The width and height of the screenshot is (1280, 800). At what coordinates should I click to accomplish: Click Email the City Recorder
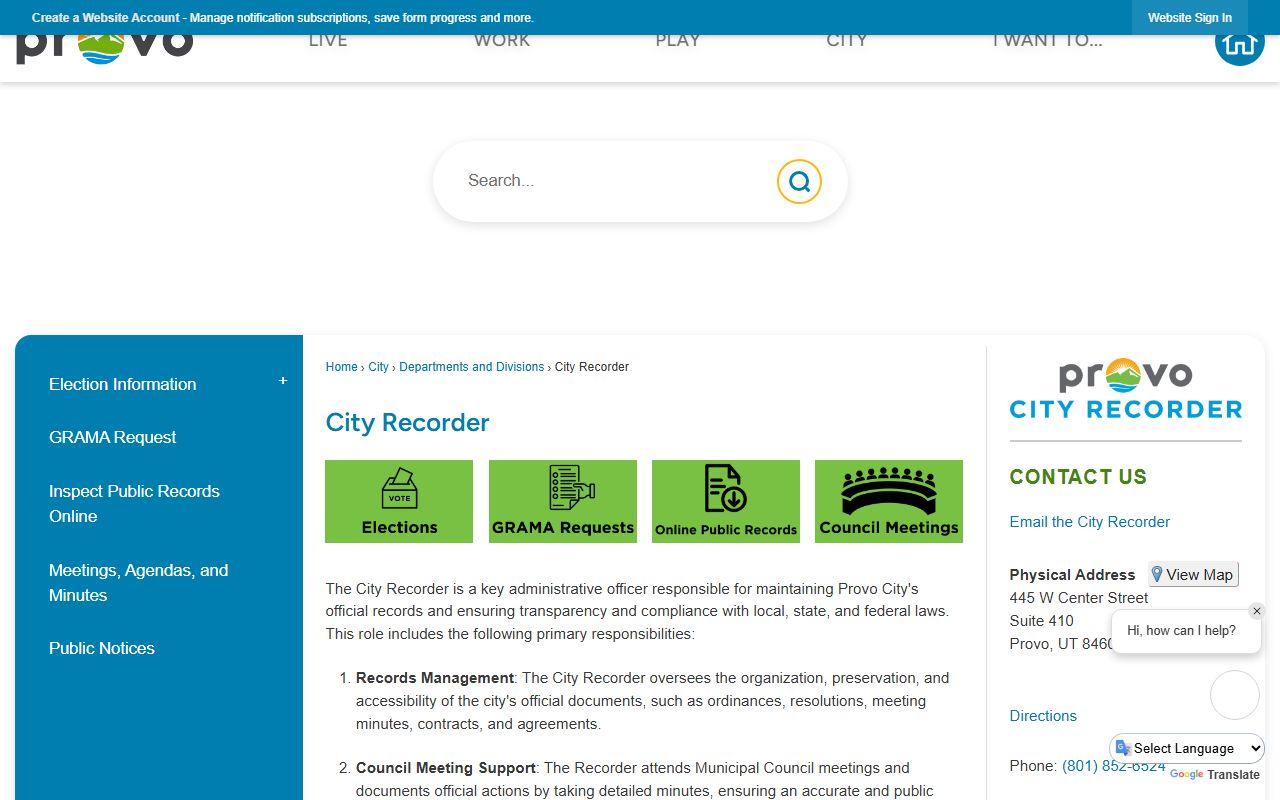(1089, 522)
